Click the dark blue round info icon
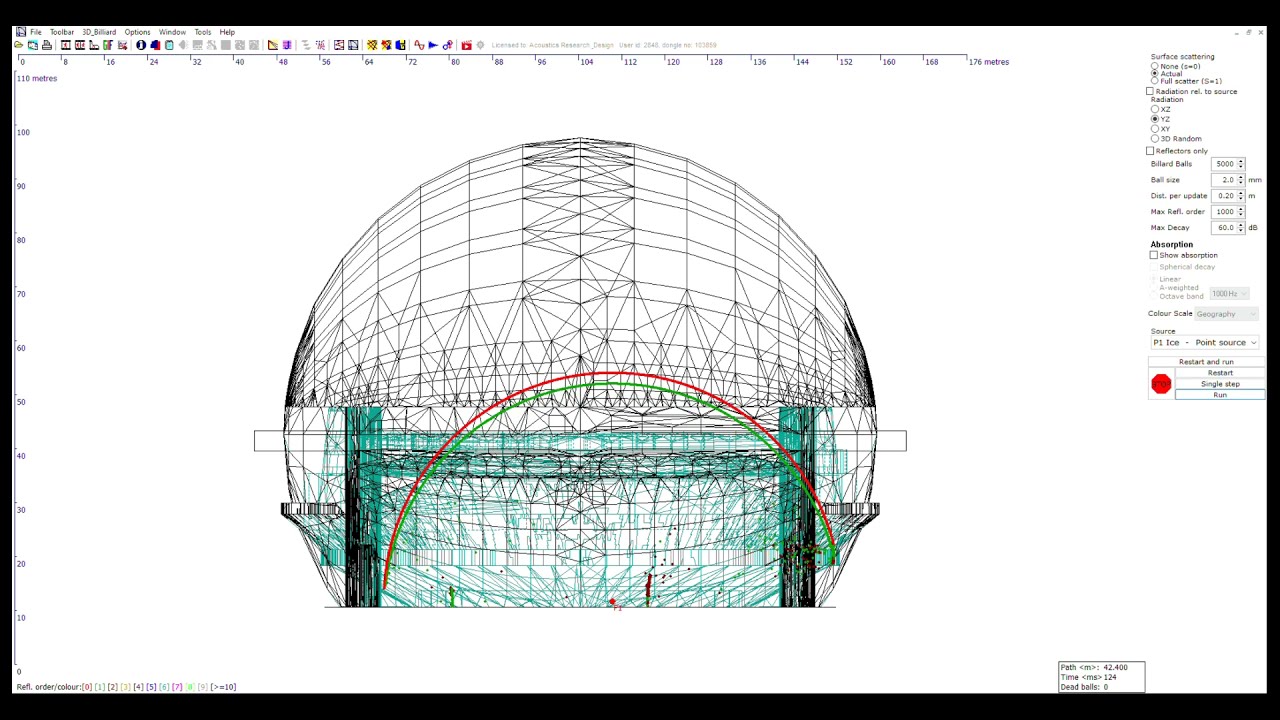Viewport: 1280px width, 720px height. pos(141,45)
